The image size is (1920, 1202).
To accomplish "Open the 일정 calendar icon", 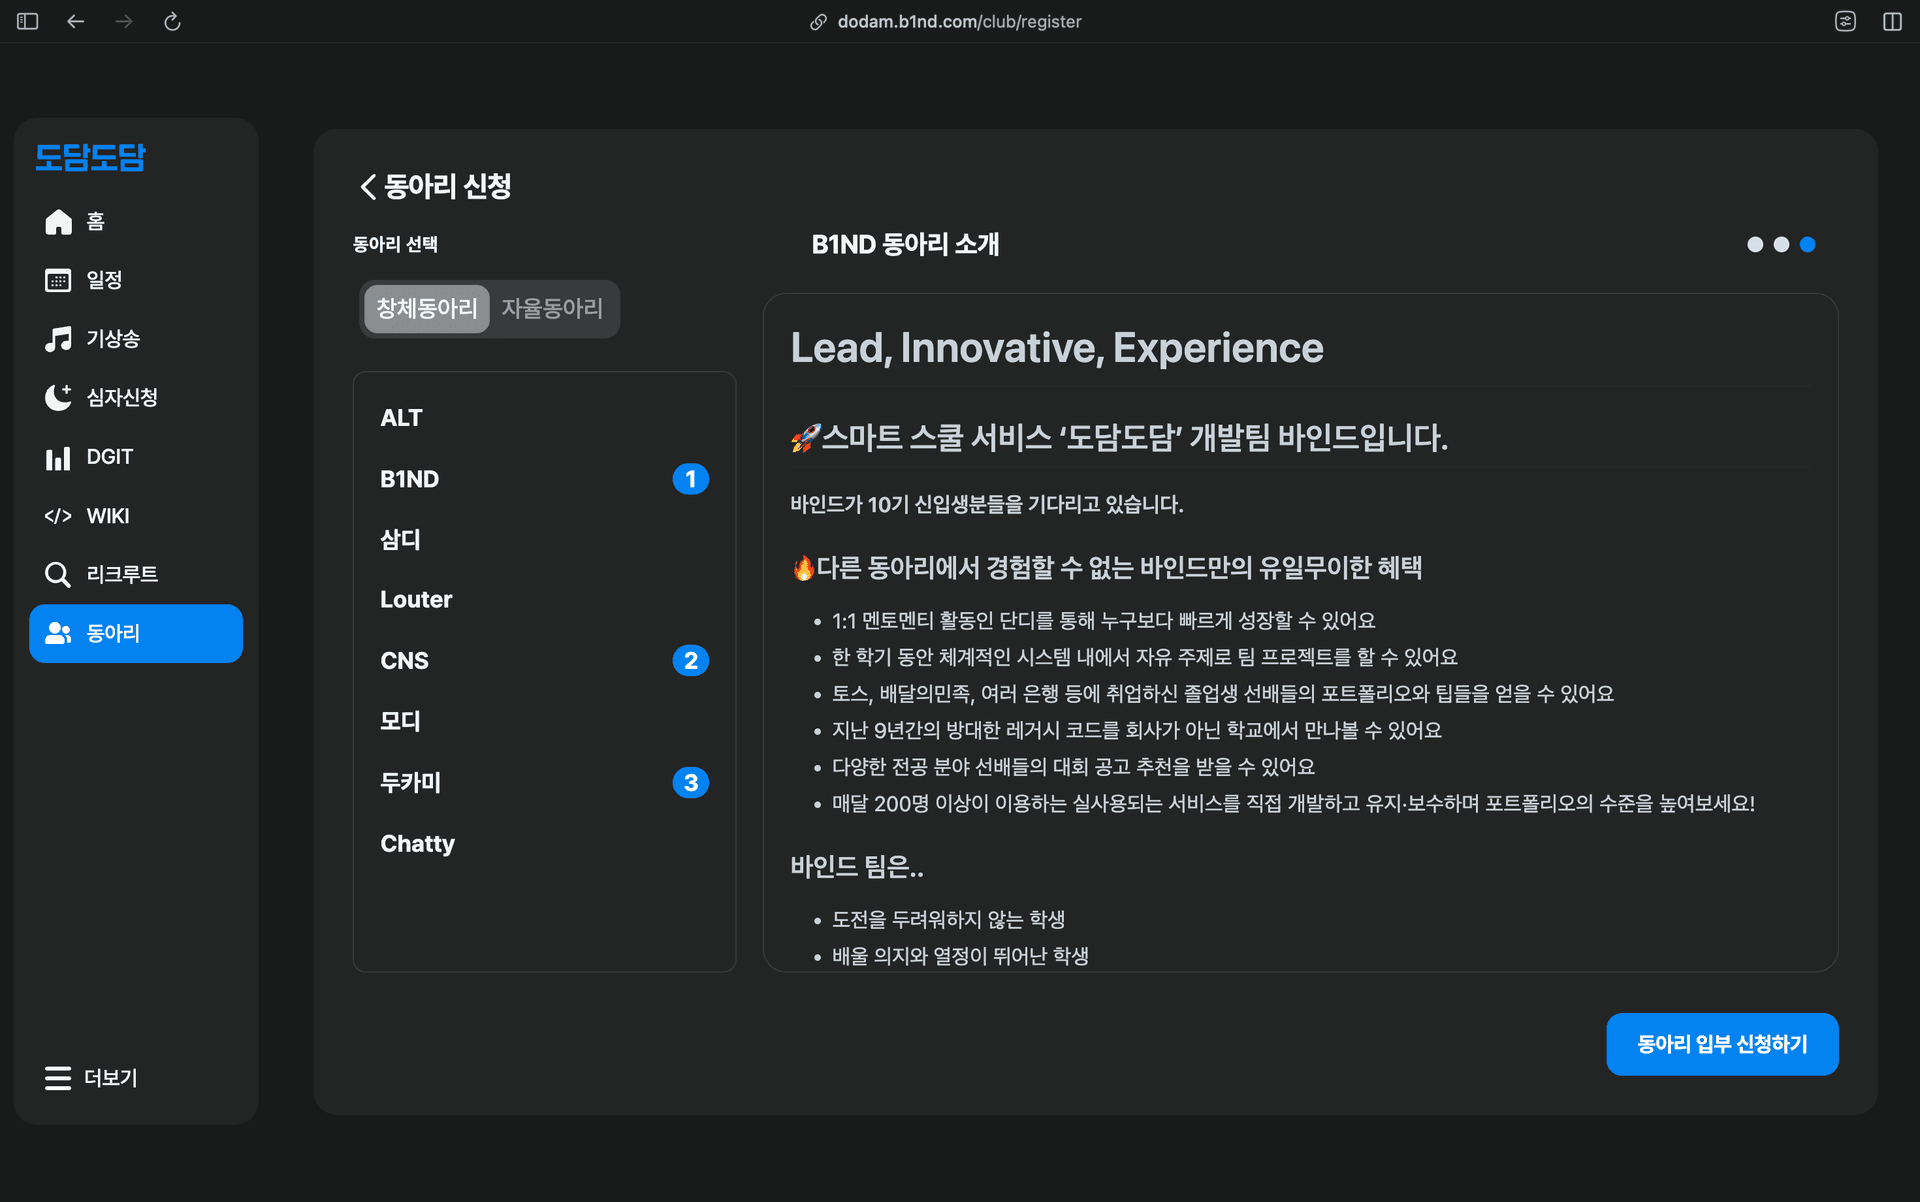I will tap(58, 280).
